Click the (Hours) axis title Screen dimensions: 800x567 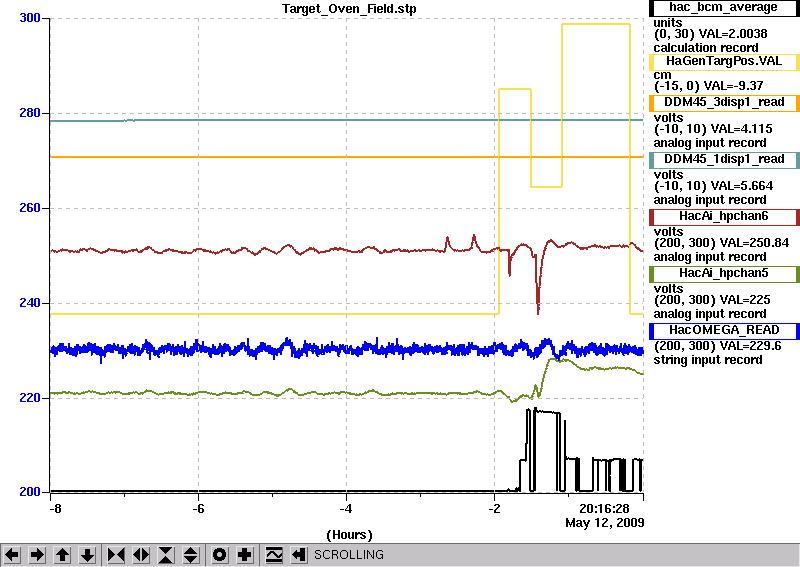point(349,535)
